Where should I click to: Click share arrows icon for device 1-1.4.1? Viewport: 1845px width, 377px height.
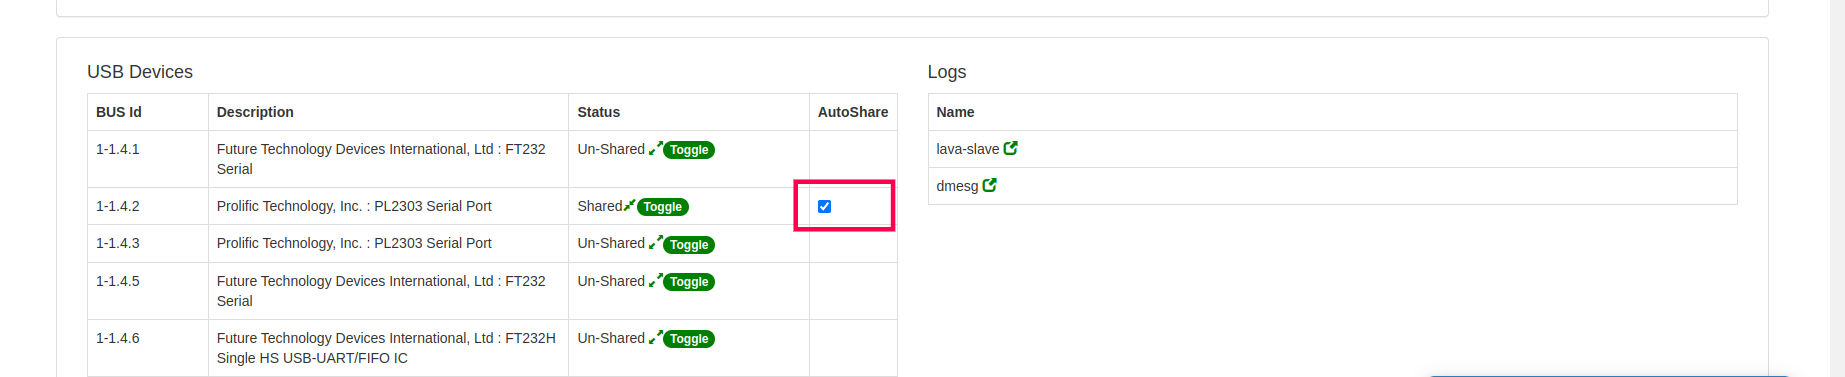click(x=655, y=149)
